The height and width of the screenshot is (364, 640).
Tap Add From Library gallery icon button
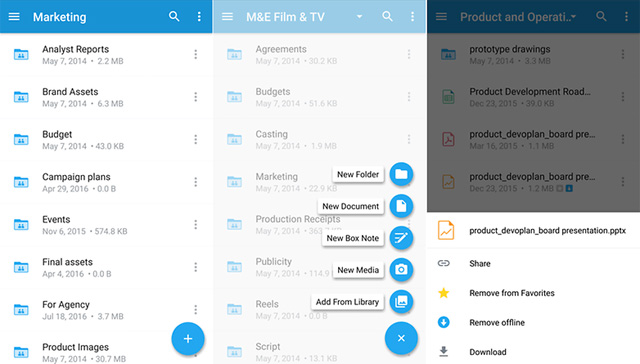click(x=401, y=302)
